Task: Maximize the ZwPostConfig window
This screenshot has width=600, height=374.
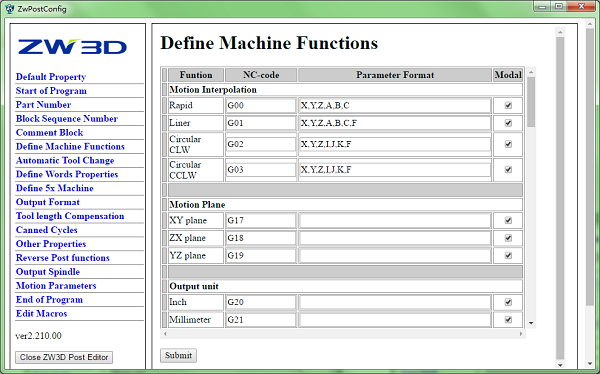Action: tap(559, 6)
